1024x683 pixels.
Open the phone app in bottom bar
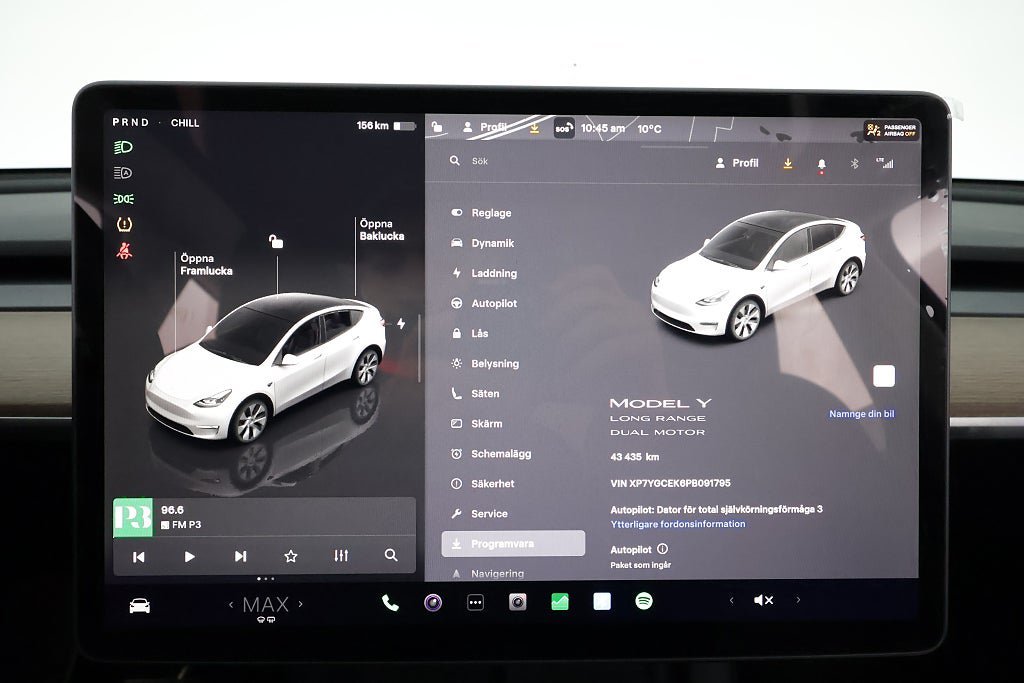click(390, 603)
